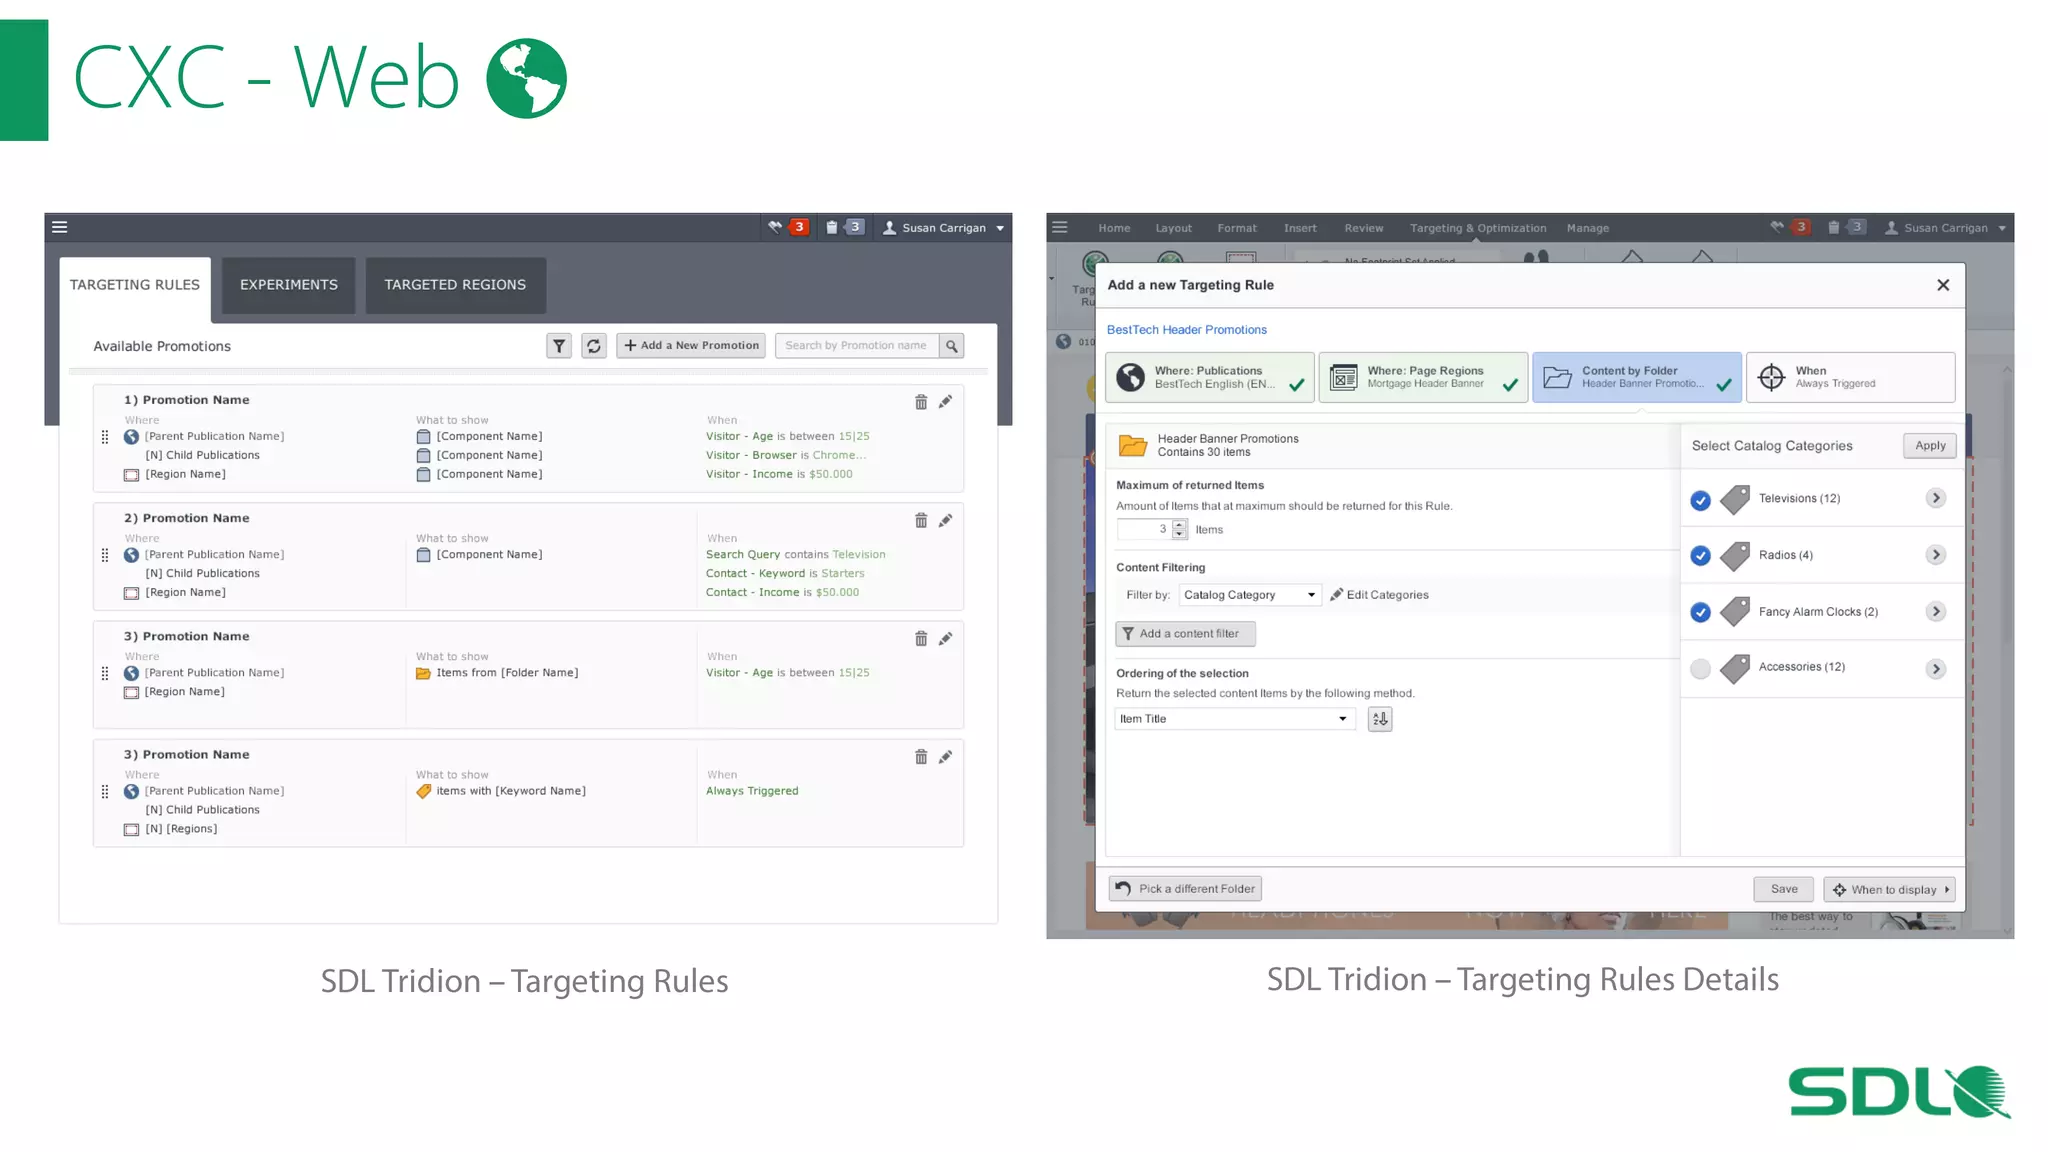Open Susan Carrigan user menu in left window
This screenshot has width=2048, height=1152.
point(944,228)
